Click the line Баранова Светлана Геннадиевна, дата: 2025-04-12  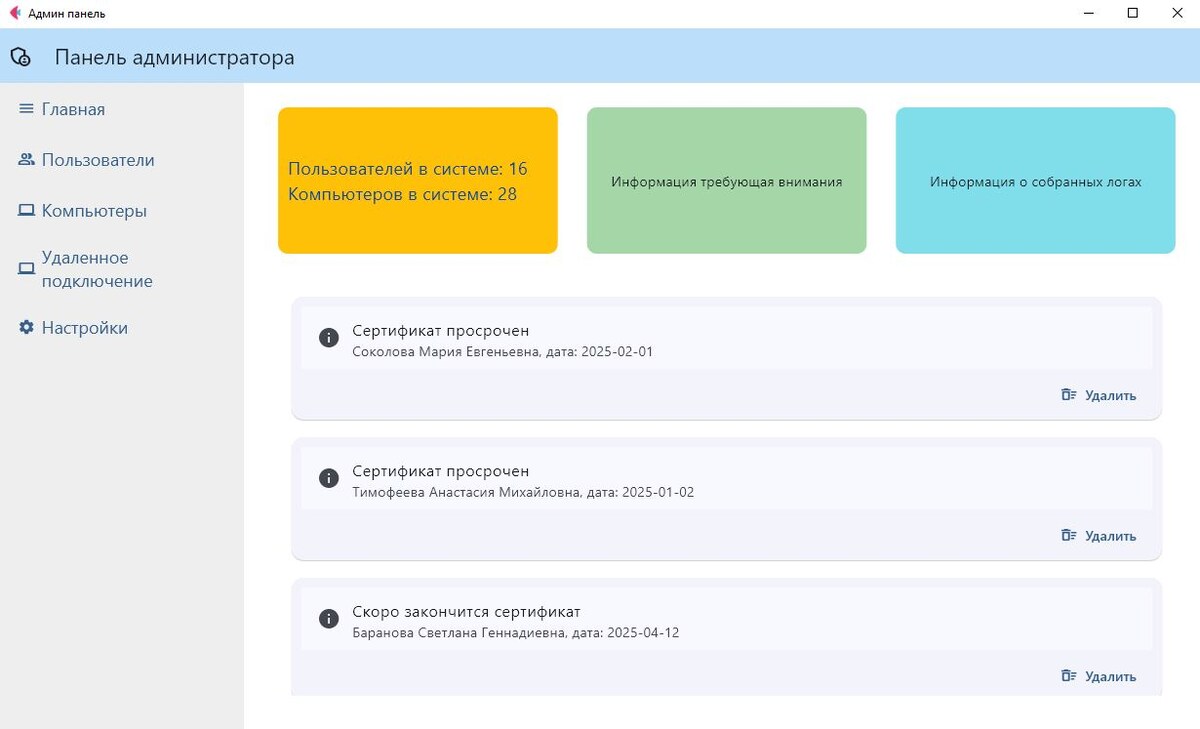pyautogui.click(x=516, y=633)
